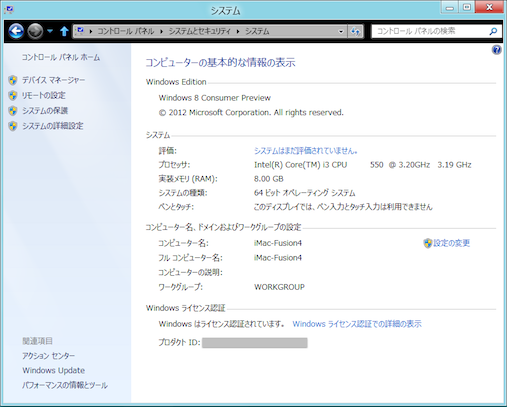Click システムはまだ評価されていません rating link
Image resolution: width=507 pixels, height=407 pixels.
306,151
